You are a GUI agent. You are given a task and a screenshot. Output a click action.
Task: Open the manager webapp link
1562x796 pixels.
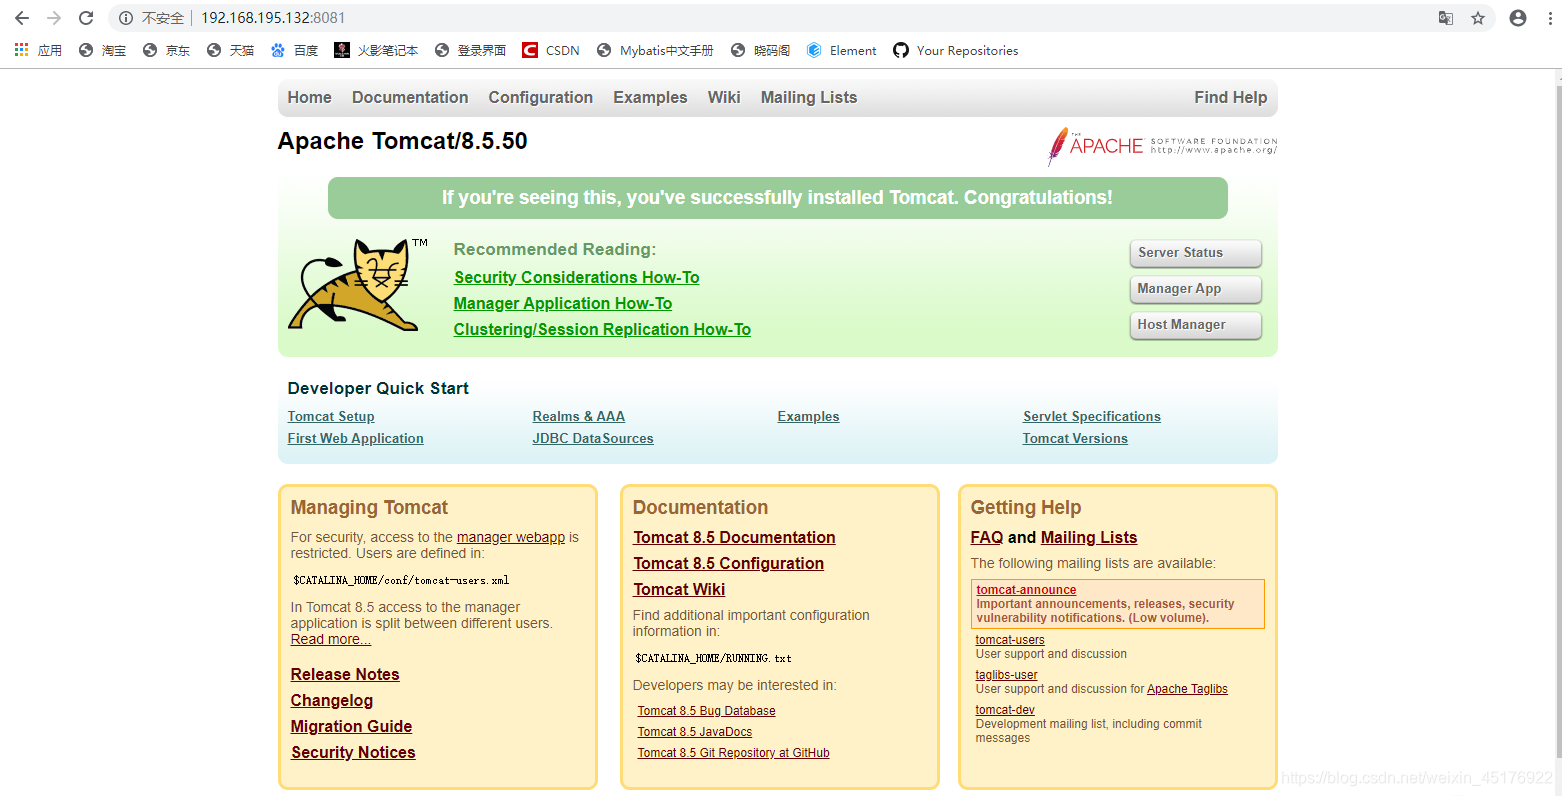(511, 537)
